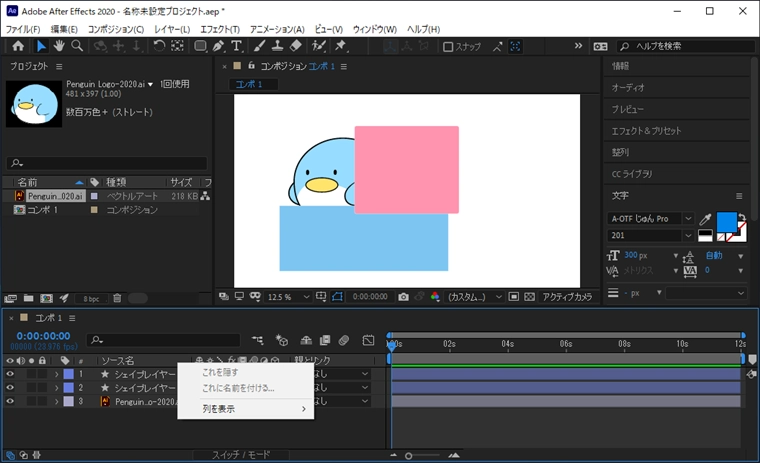The image size is (760, 463).
Task: Open the 12.5% magnification dropdown
Action: pos(289,297)
